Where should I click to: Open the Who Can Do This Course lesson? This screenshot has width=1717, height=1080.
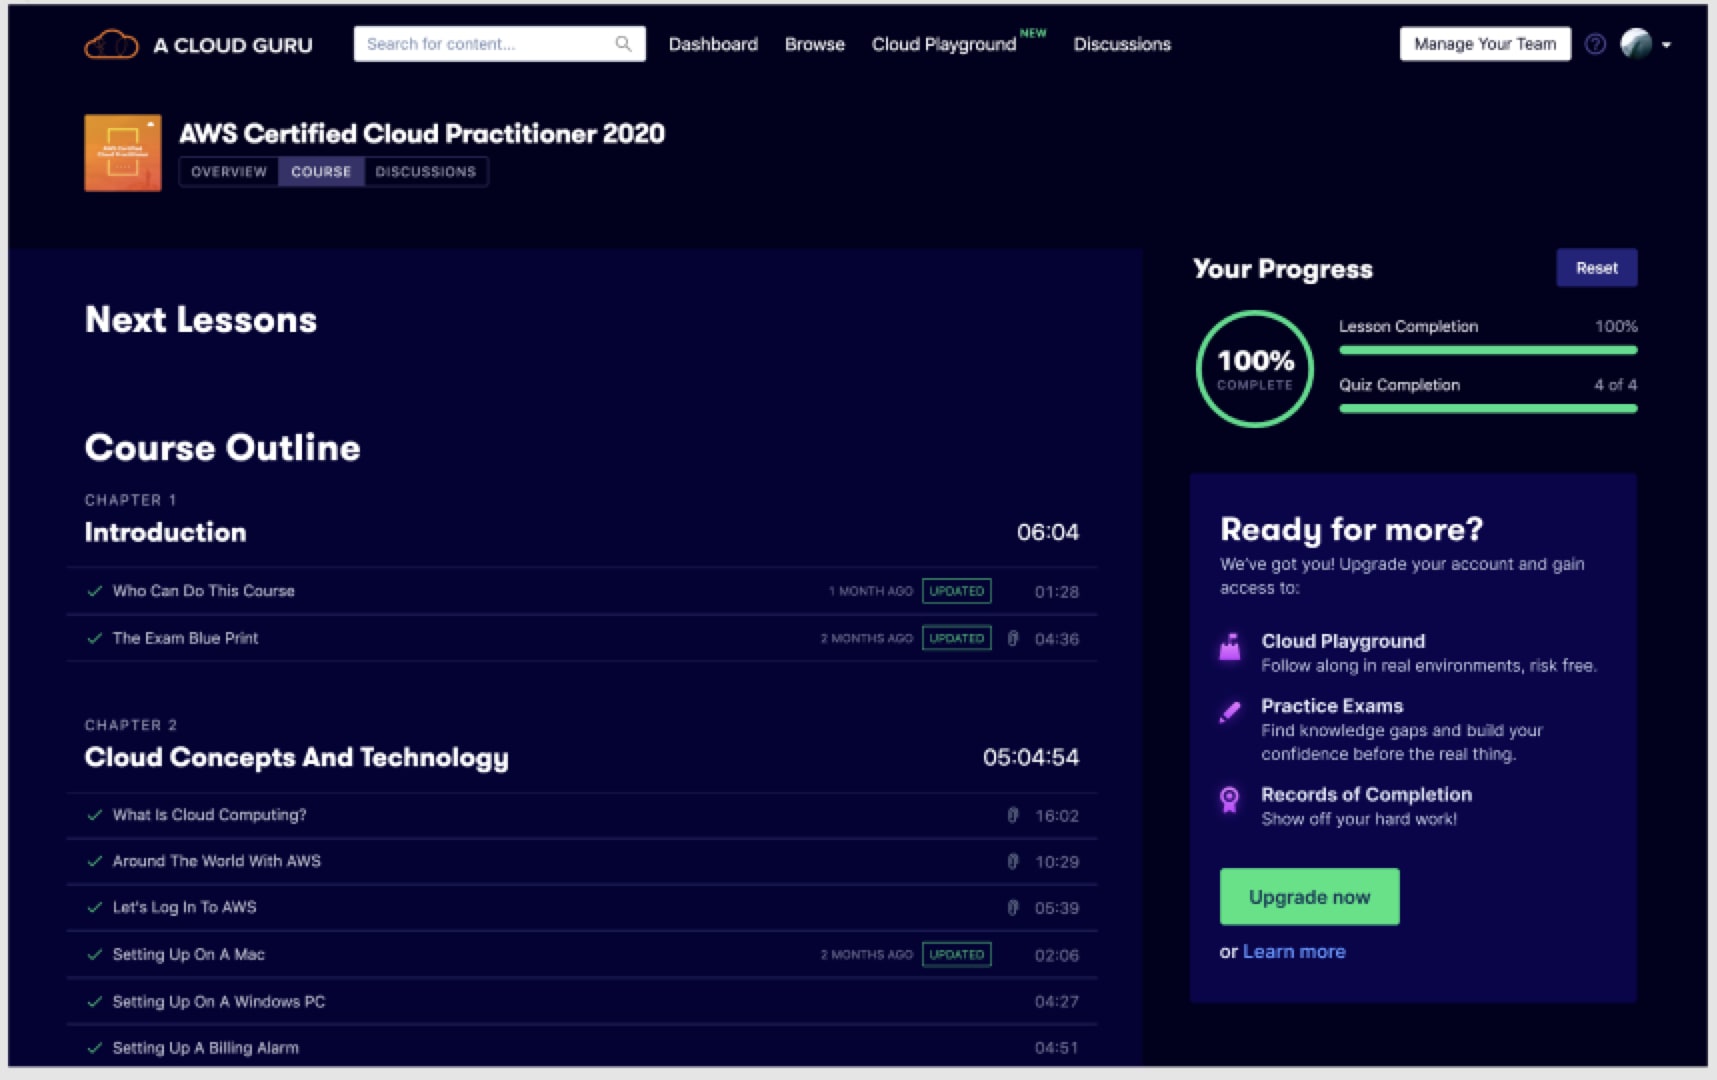pos(582,591)
